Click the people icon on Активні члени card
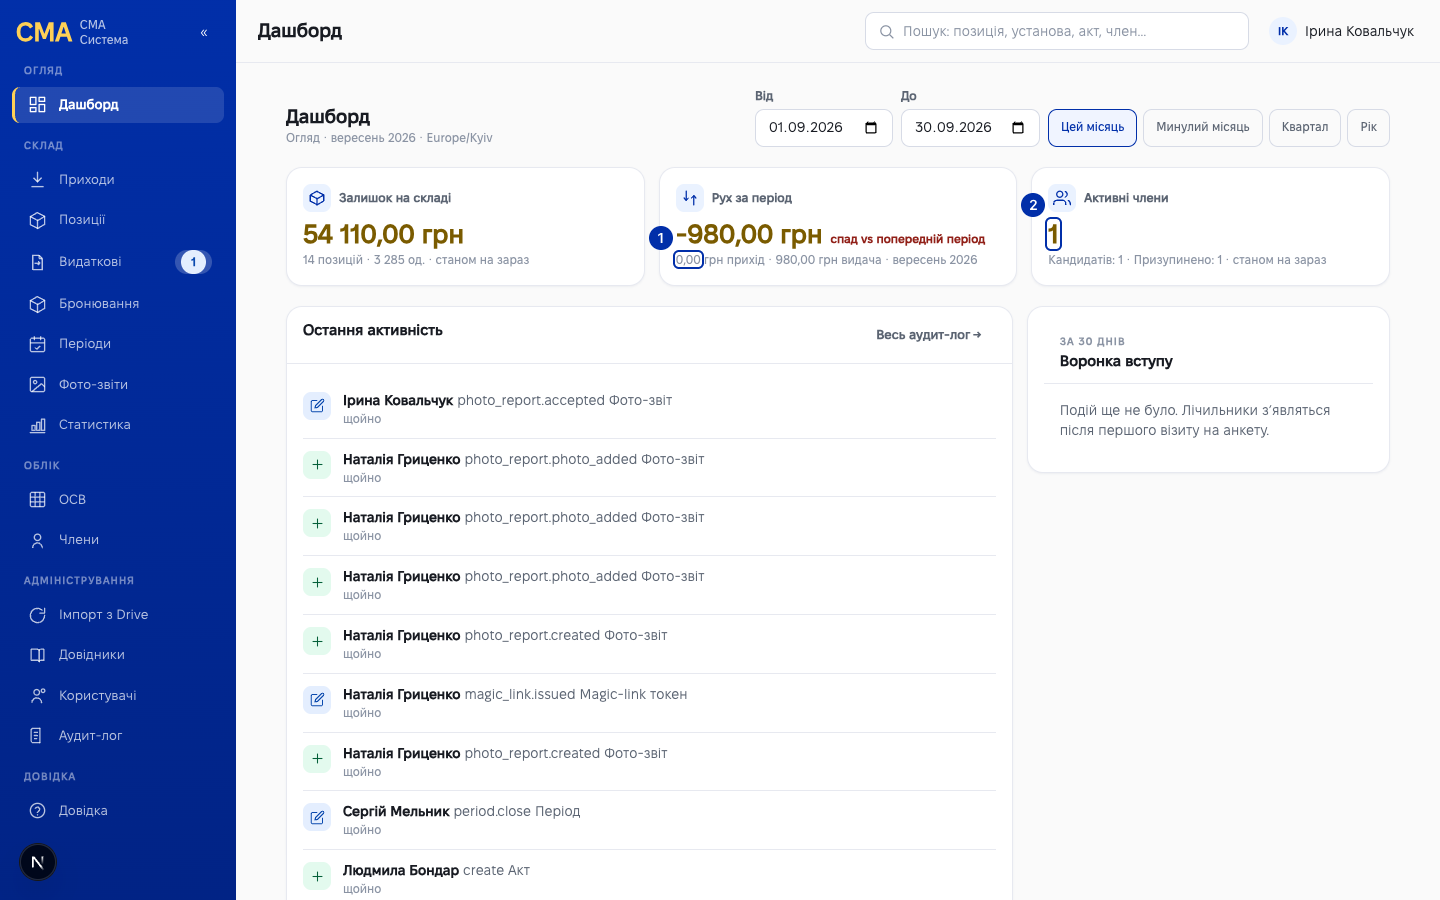Viewport: 1440px width, 900px height. (x=1062, y=198)
